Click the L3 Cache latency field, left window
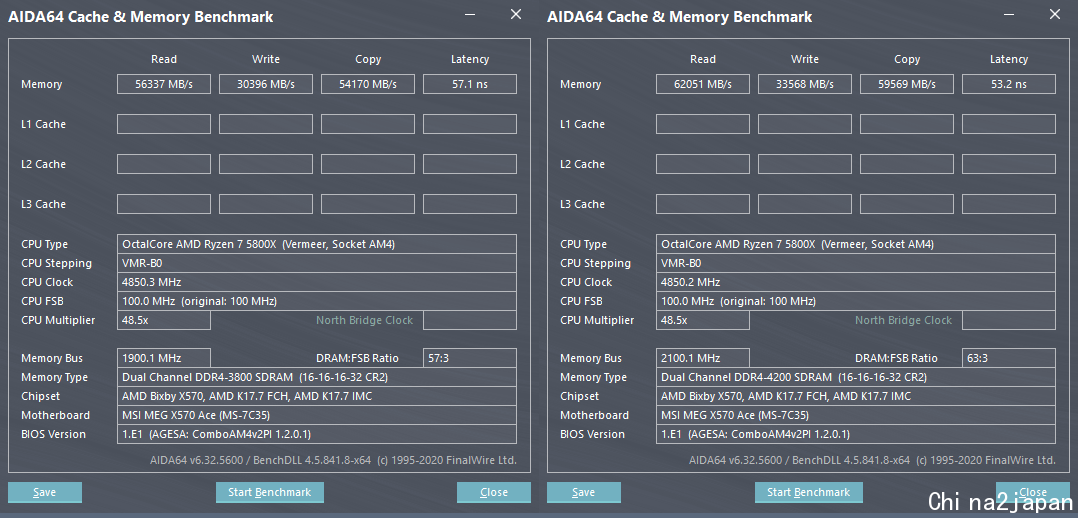This screenshot has width=1078, height=518. pos(470,204)
